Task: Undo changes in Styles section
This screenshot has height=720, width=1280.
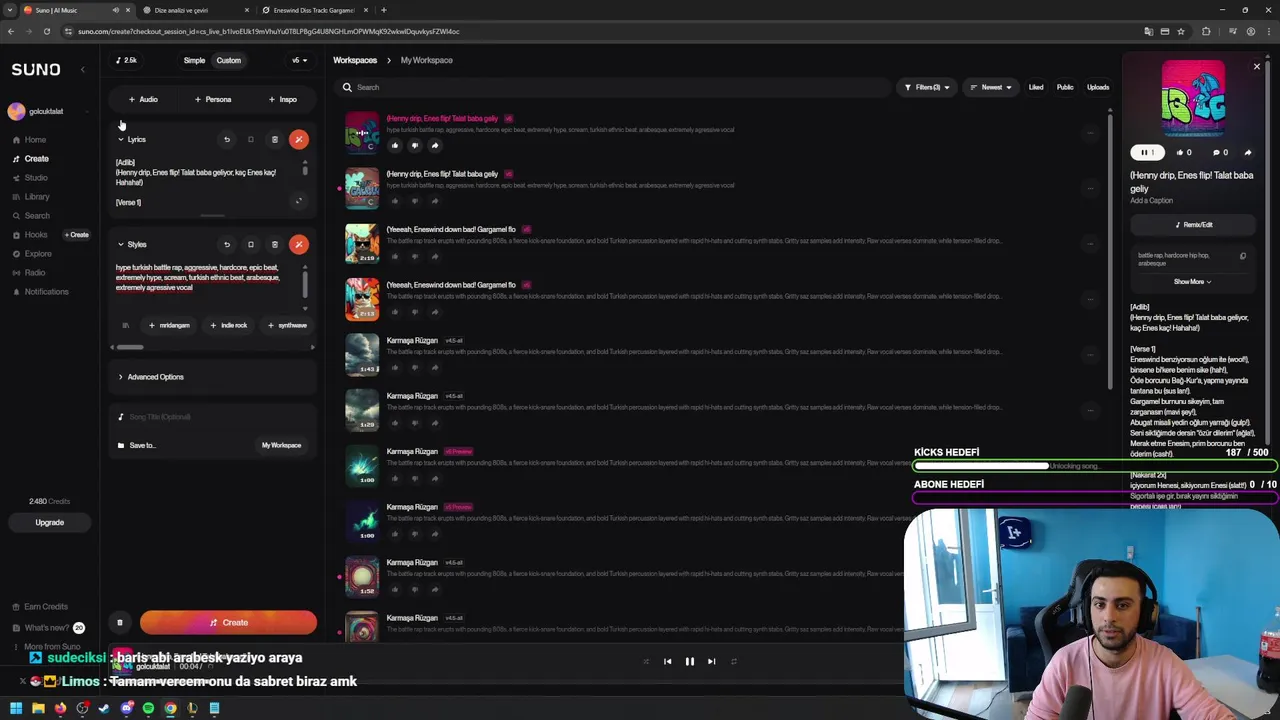Action: (x=227, y=245)
